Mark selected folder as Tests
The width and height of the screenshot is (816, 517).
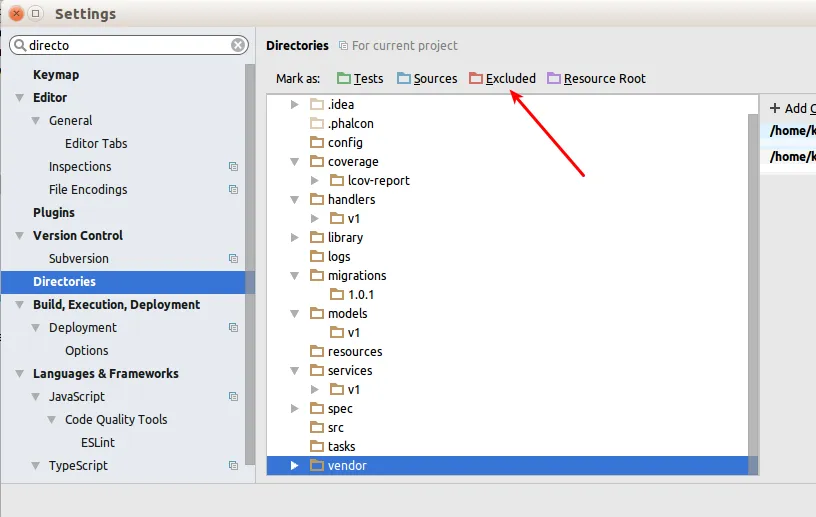(x=360, y=79)
